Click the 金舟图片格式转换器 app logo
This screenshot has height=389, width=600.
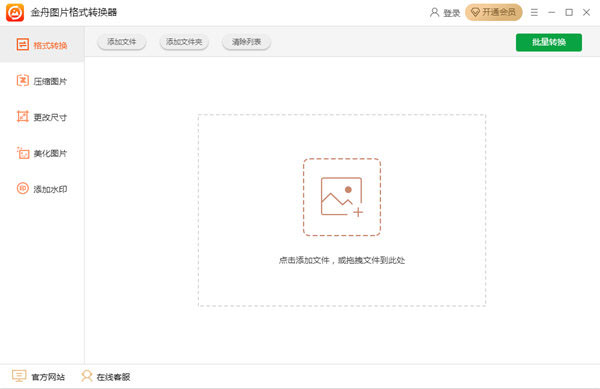[15, 13]
